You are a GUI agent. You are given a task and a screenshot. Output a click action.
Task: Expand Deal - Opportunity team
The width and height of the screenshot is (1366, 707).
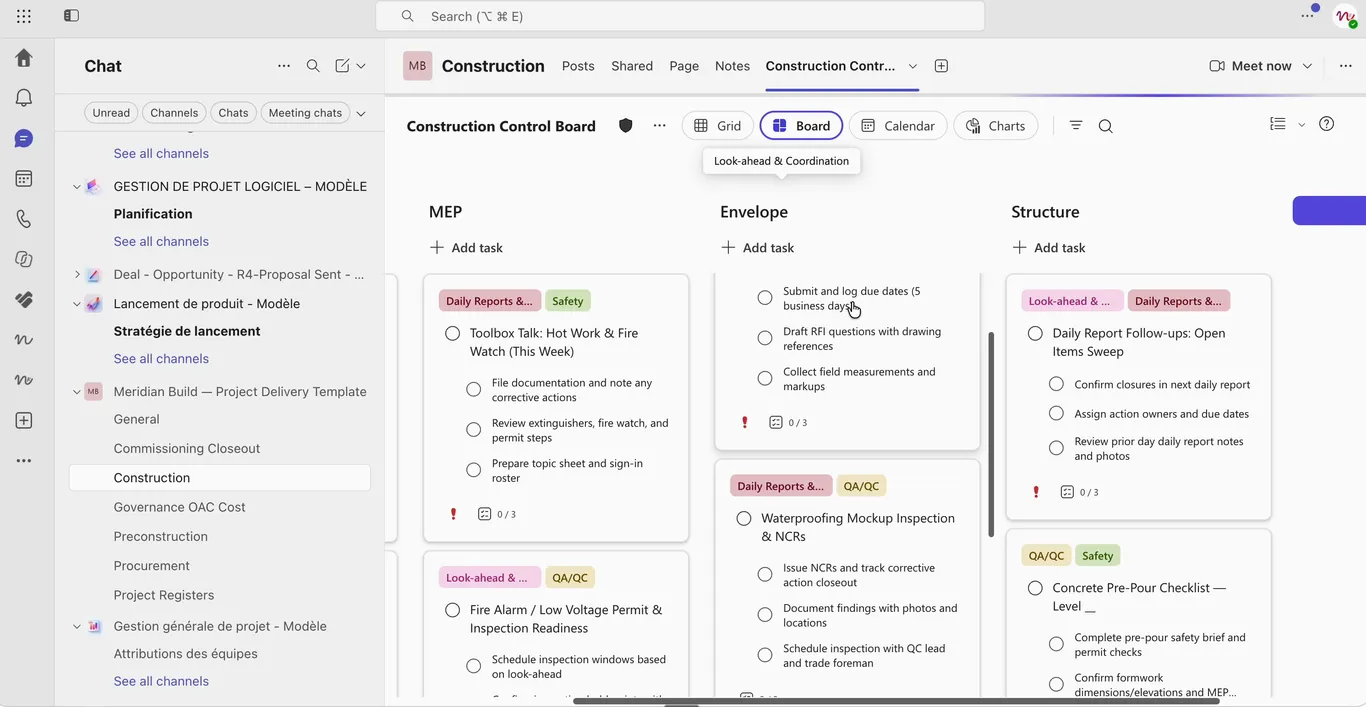click(77, 274)
